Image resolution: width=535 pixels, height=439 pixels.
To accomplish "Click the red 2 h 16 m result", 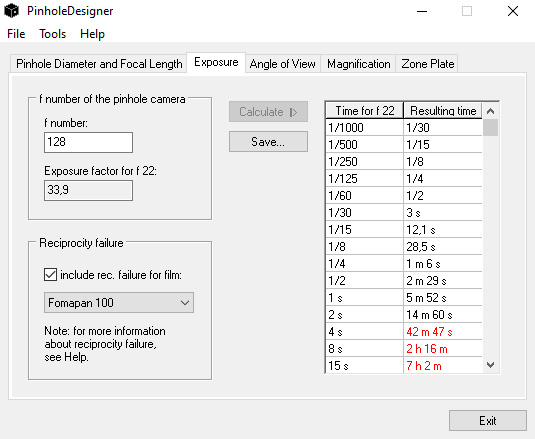I will pyautogui.click(x=443, y=349).
